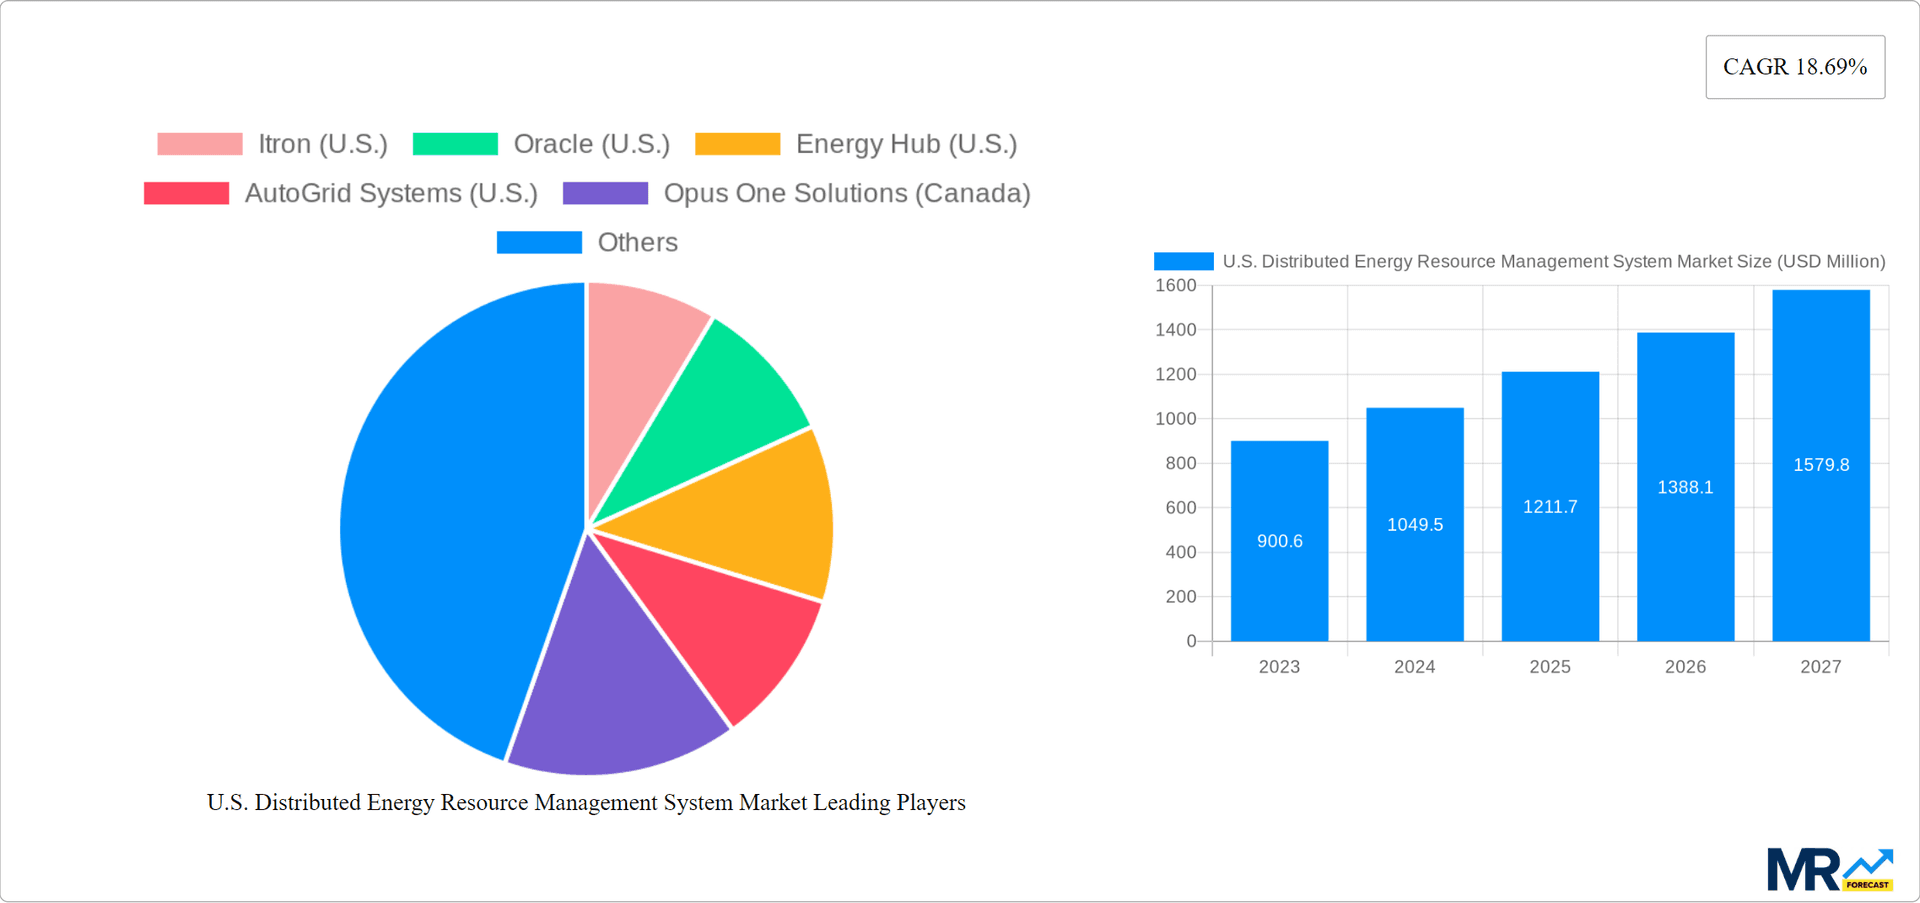Viewport: 1920px width, 903px height.
Task: Click the bar chart's blue series legend marker
Action: [1182, 261]
